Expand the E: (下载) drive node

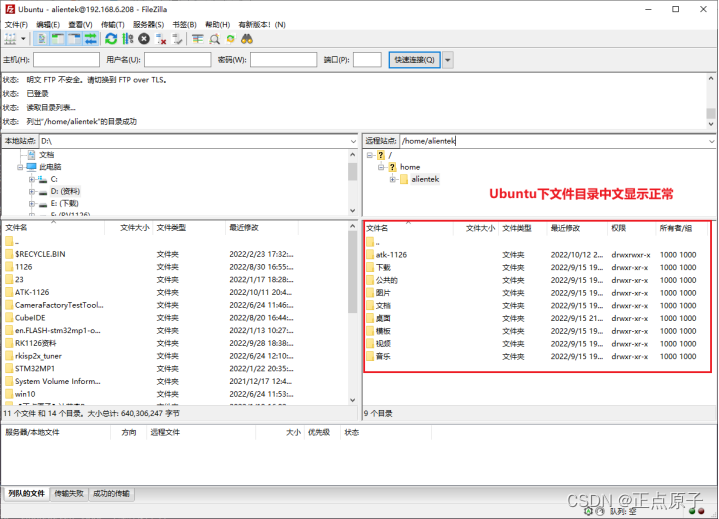pyautogui.click(x=32, y=204)
